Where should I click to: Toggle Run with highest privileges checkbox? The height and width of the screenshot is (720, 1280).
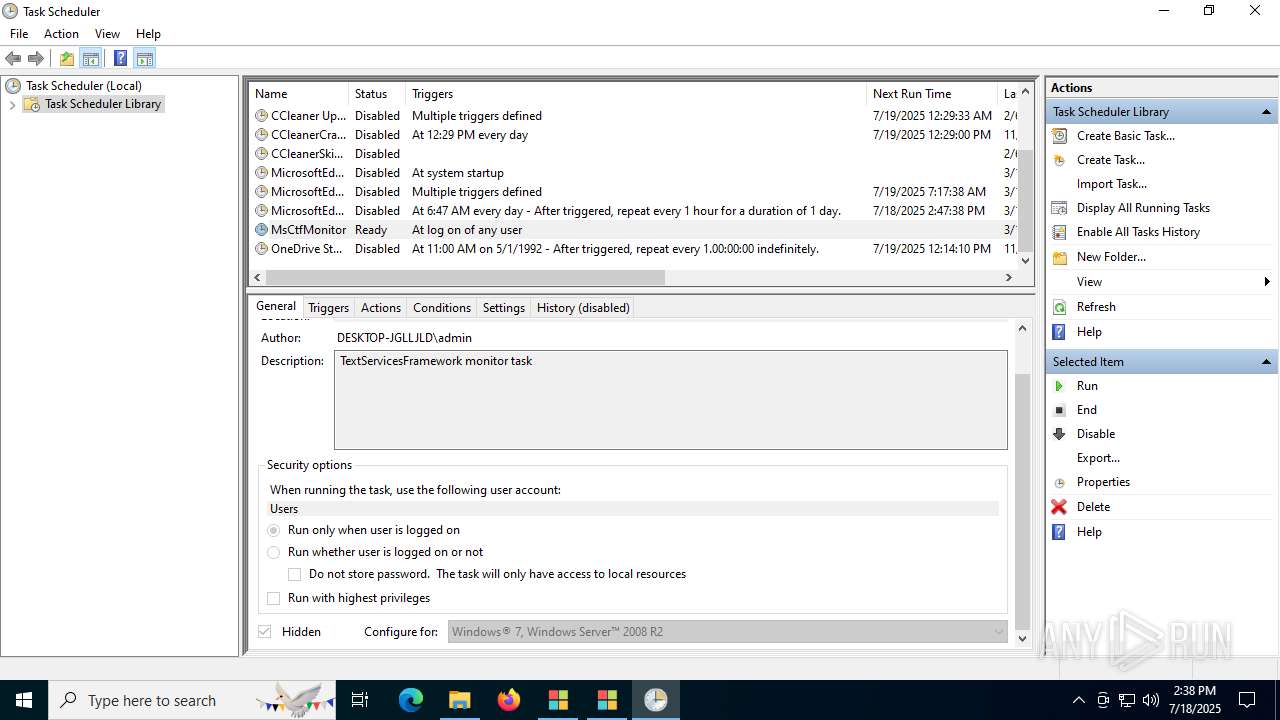coord(274,598)
